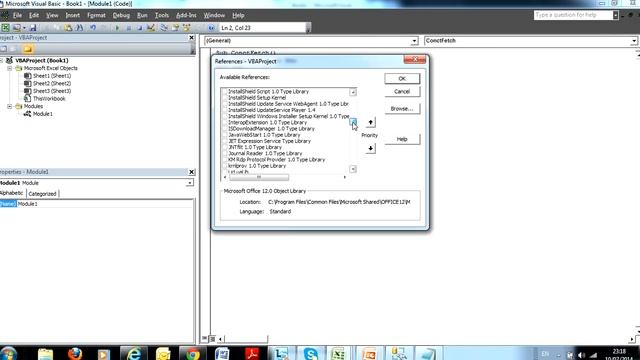The image size is (640, 360).
Task: Check InstallShield Script 1.0 Type Library
Action: click(x=224, y=91)
